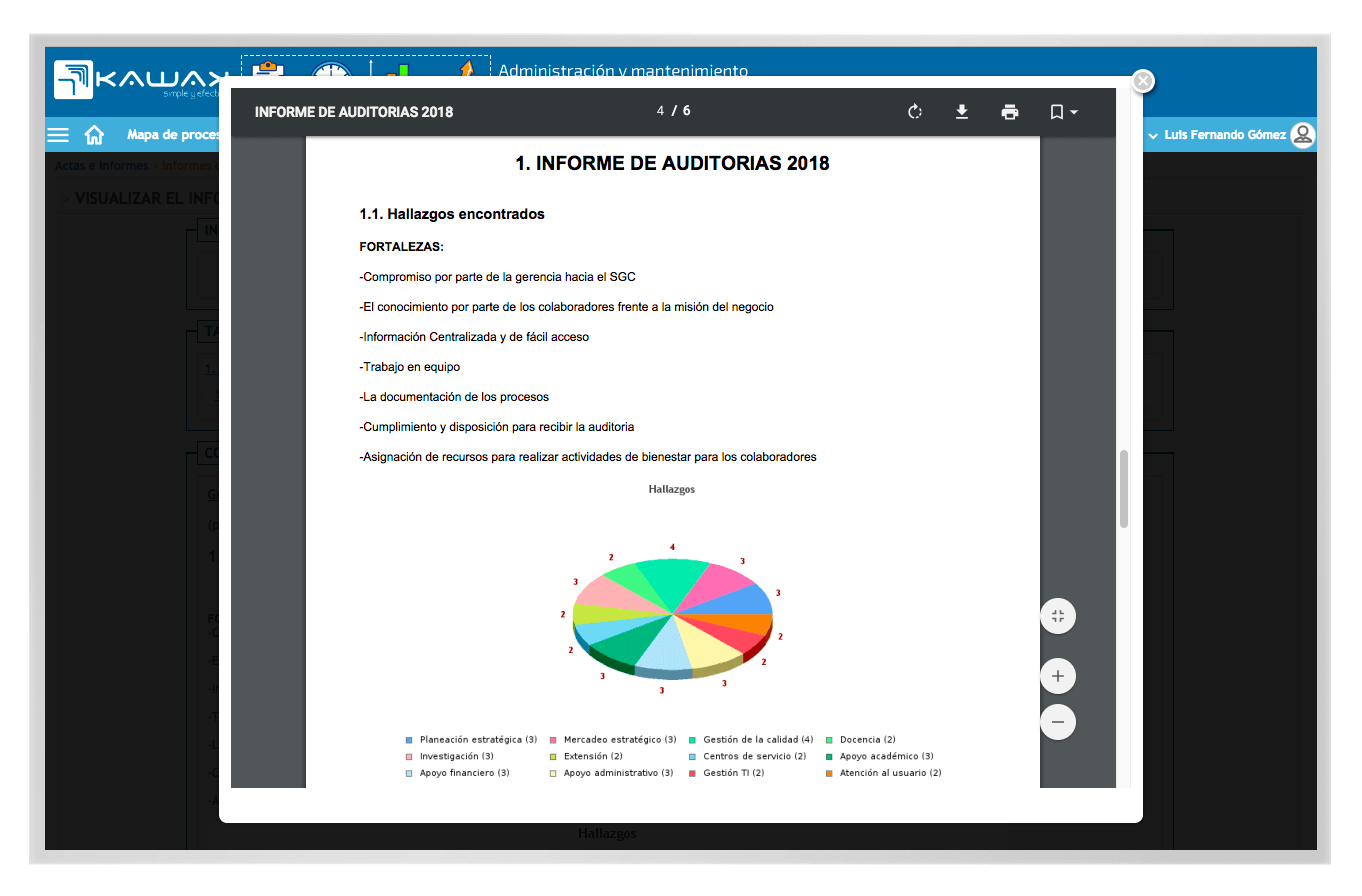Open the clock module icon in header

331,70
